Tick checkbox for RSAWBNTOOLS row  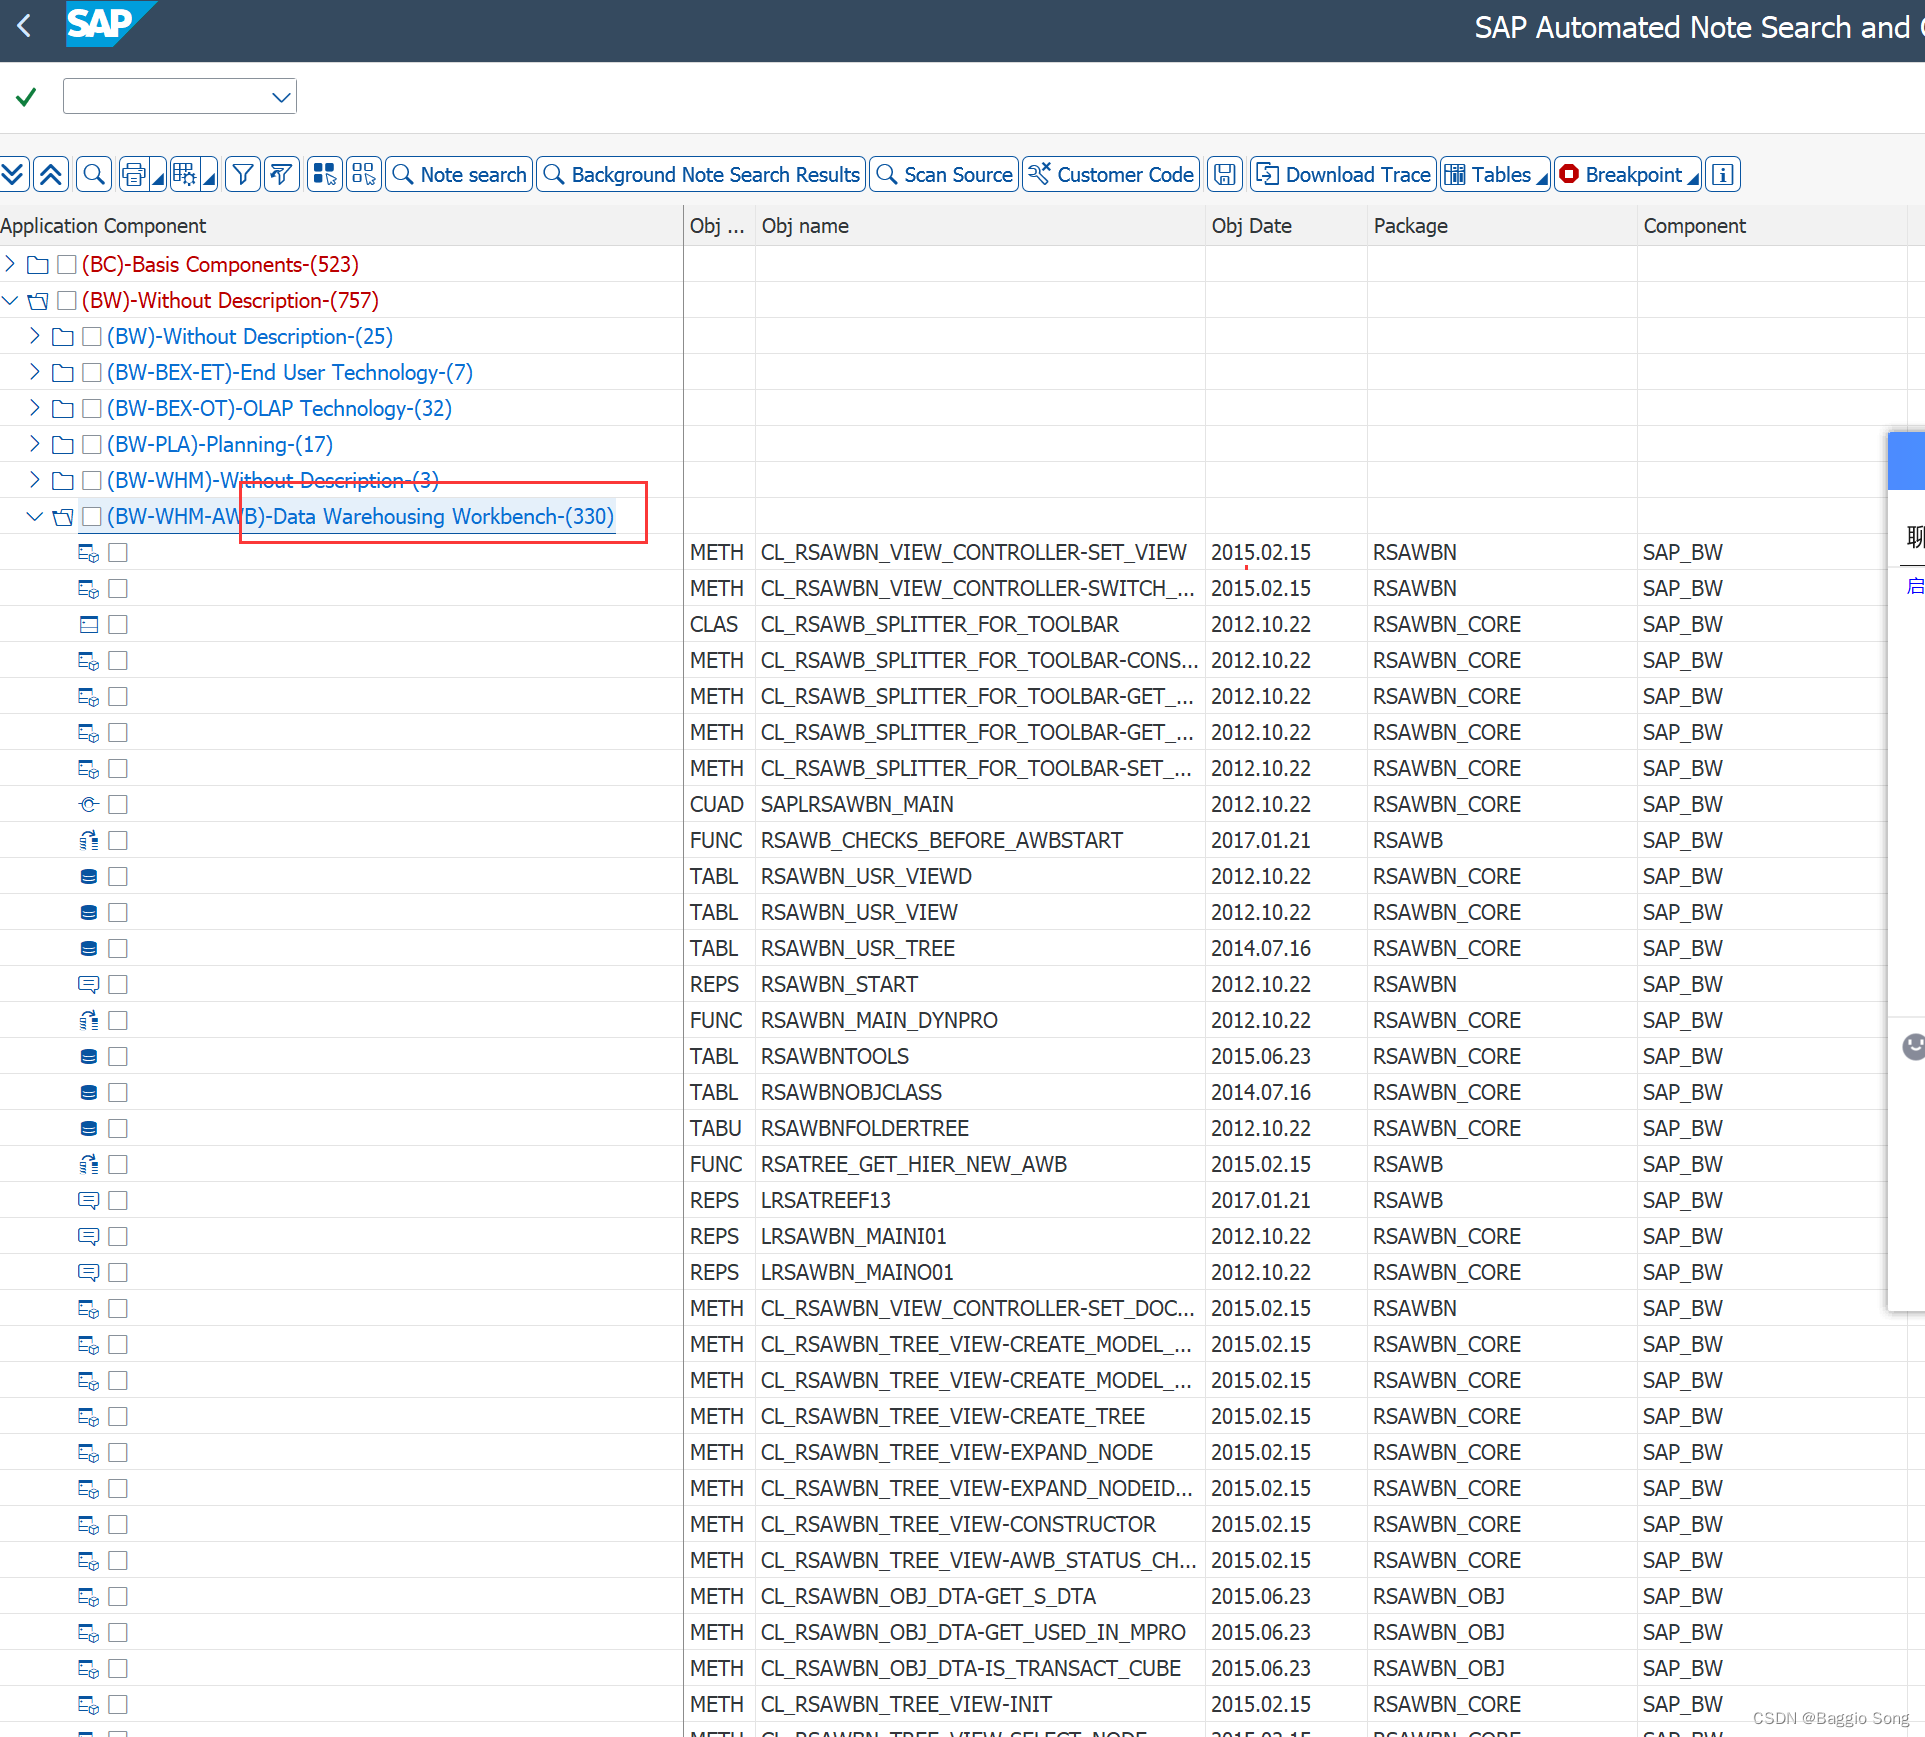[118, 1056]
